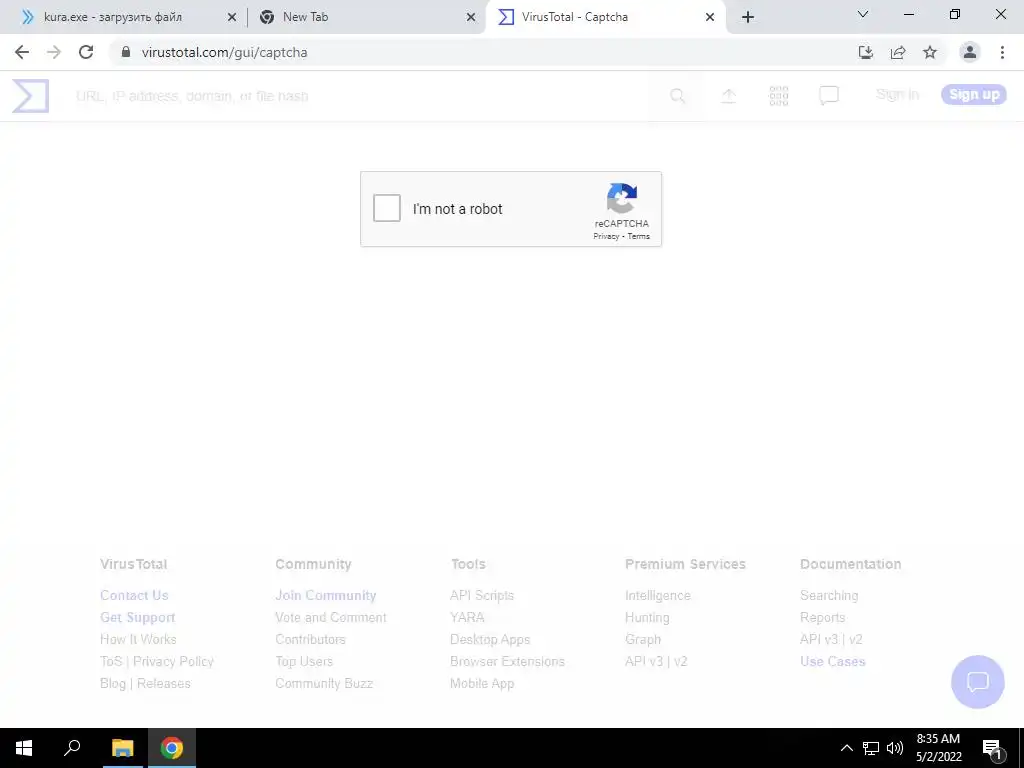Open the Contributors footer link

click(x=310, y=639)
